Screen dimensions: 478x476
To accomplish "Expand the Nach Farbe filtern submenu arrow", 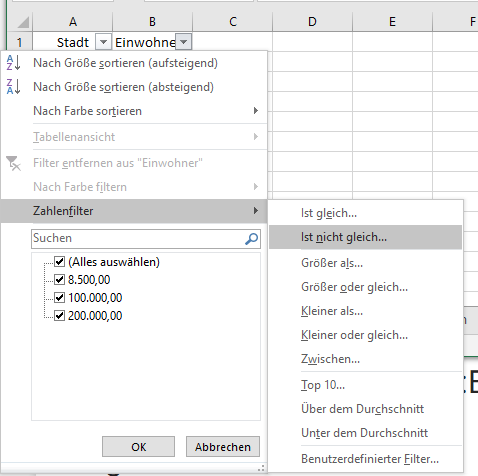I will coord(256,187).
